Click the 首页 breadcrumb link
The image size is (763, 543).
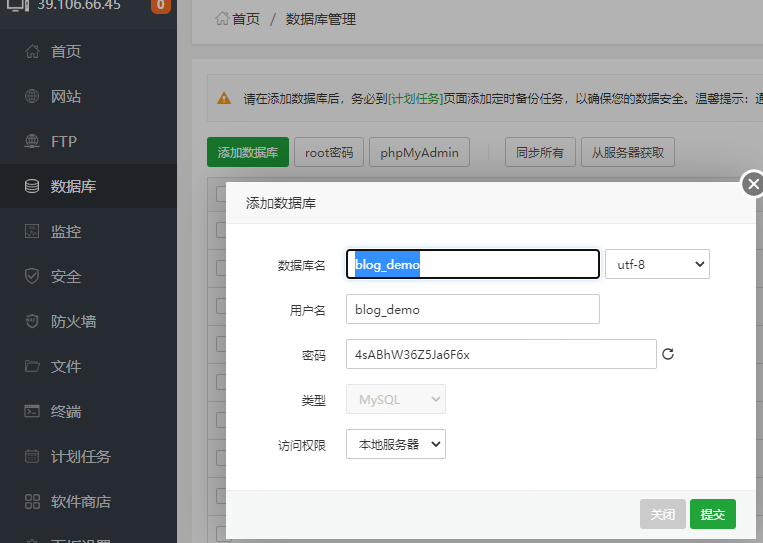(x=246, y=19)
